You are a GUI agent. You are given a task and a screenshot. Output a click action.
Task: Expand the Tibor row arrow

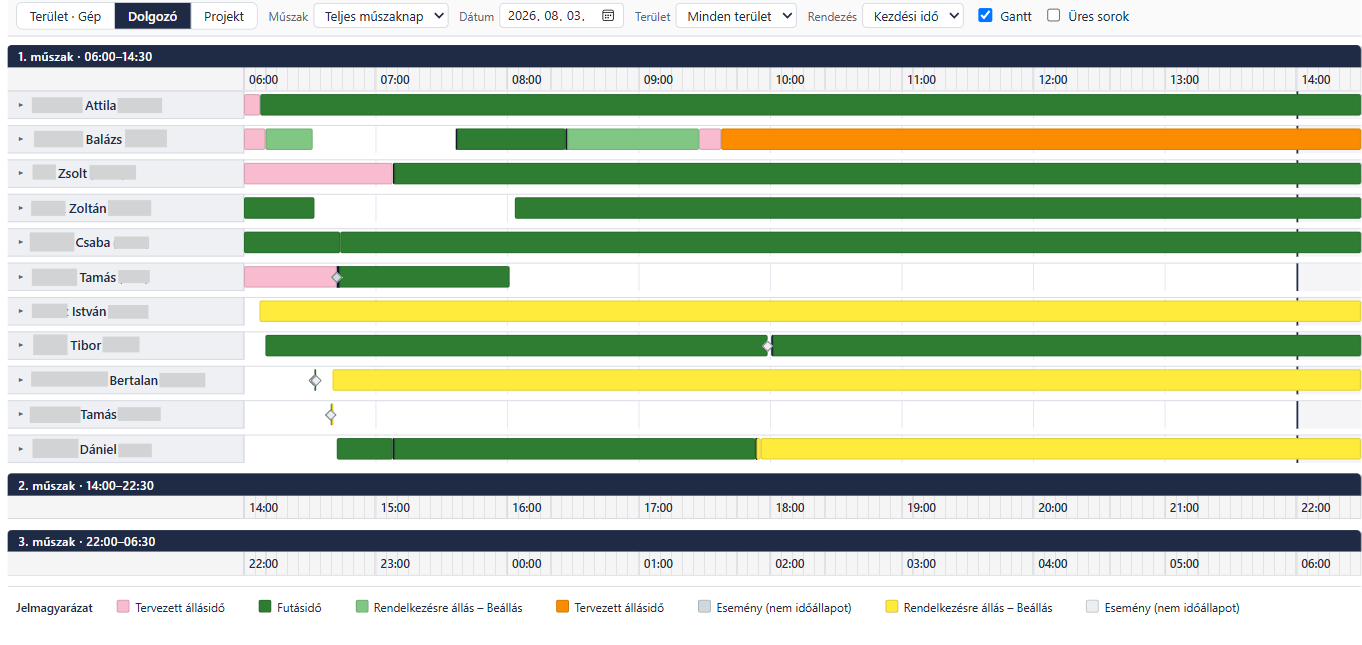click(20, 346)
